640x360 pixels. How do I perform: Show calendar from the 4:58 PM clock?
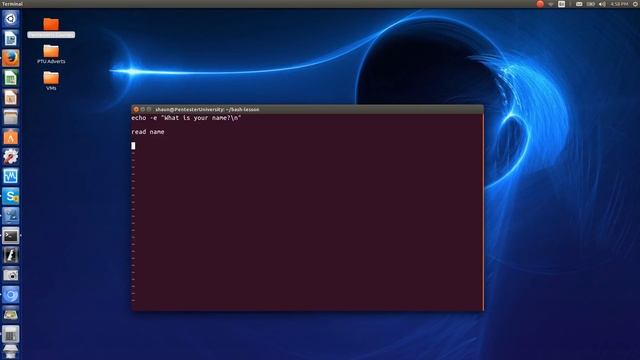click(x=619, y=4)
